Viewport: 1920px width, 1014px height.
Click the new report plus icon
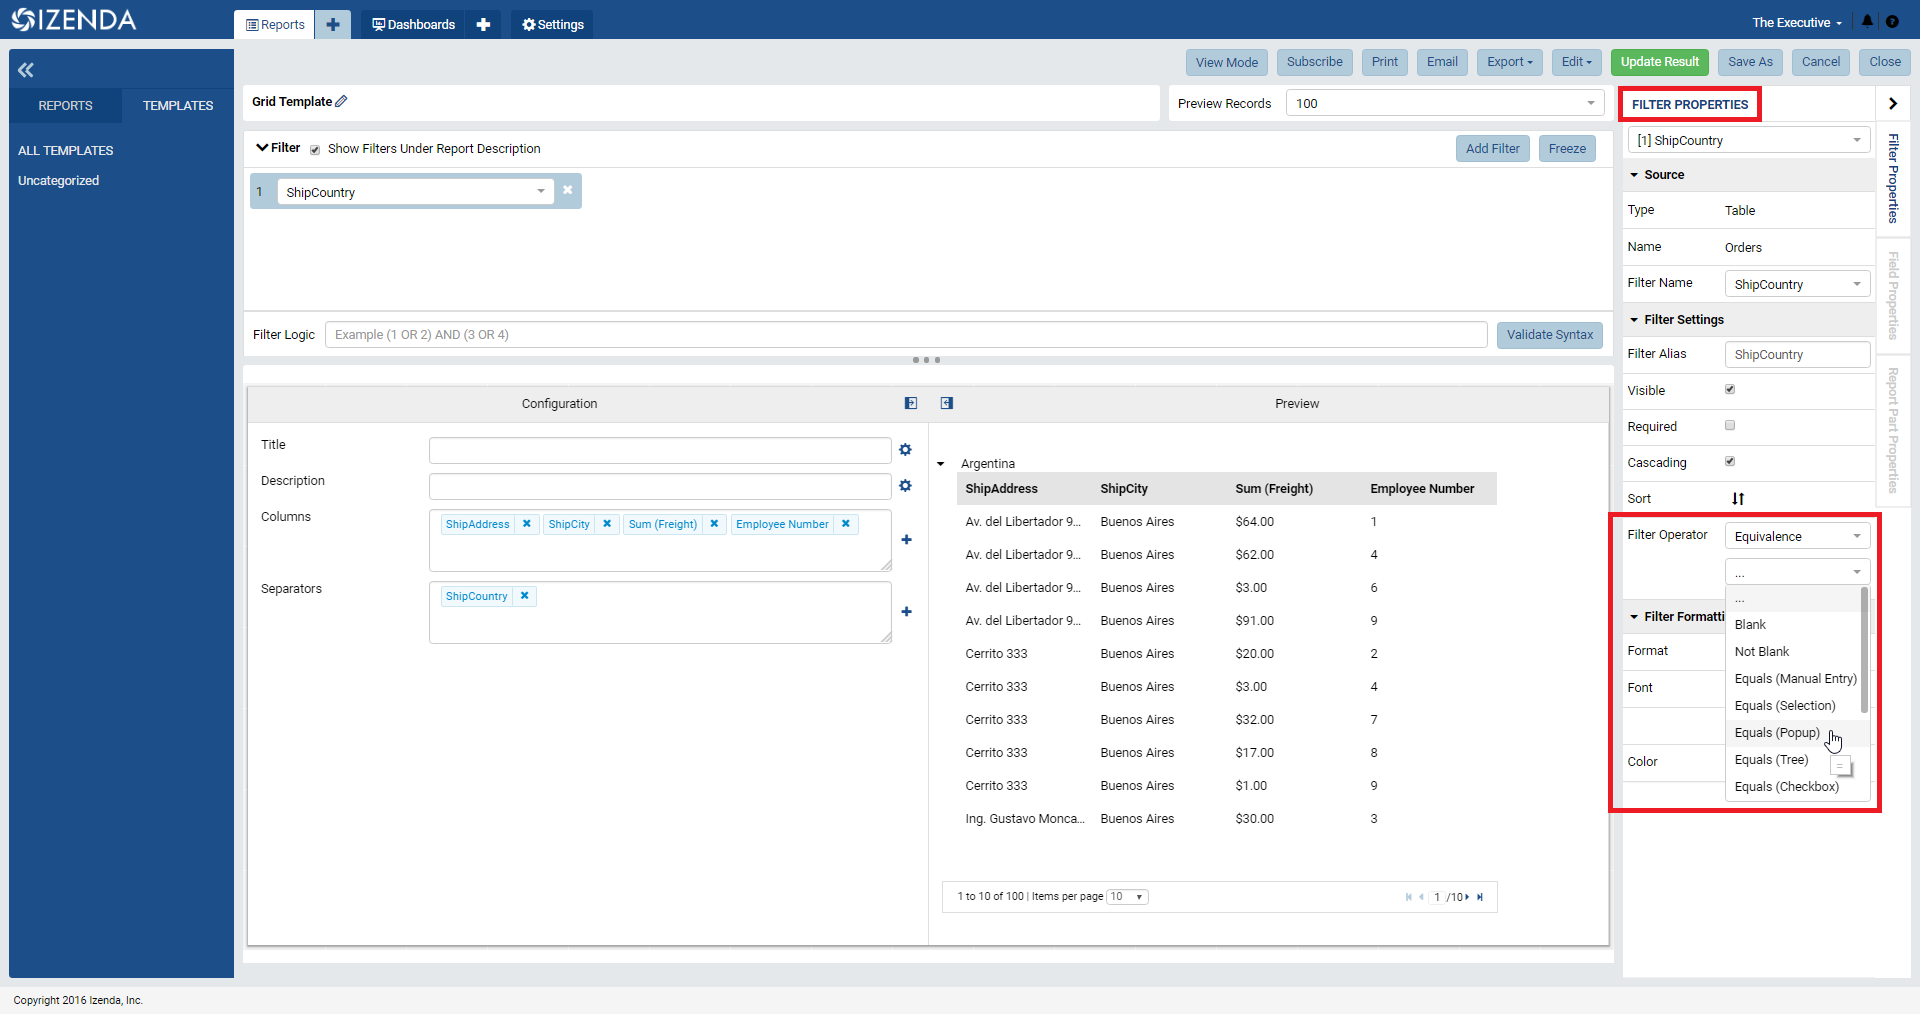pyautogui.click(x=333, y=24)
